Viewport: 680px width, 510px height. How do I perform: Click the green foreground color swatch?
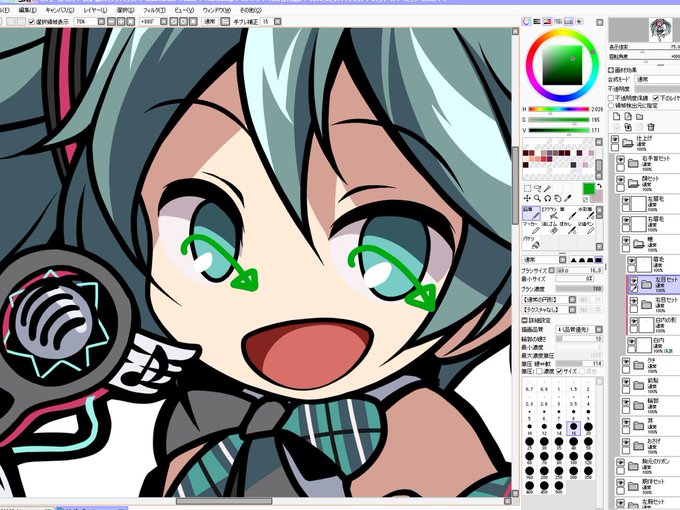[x=588, y=189]
